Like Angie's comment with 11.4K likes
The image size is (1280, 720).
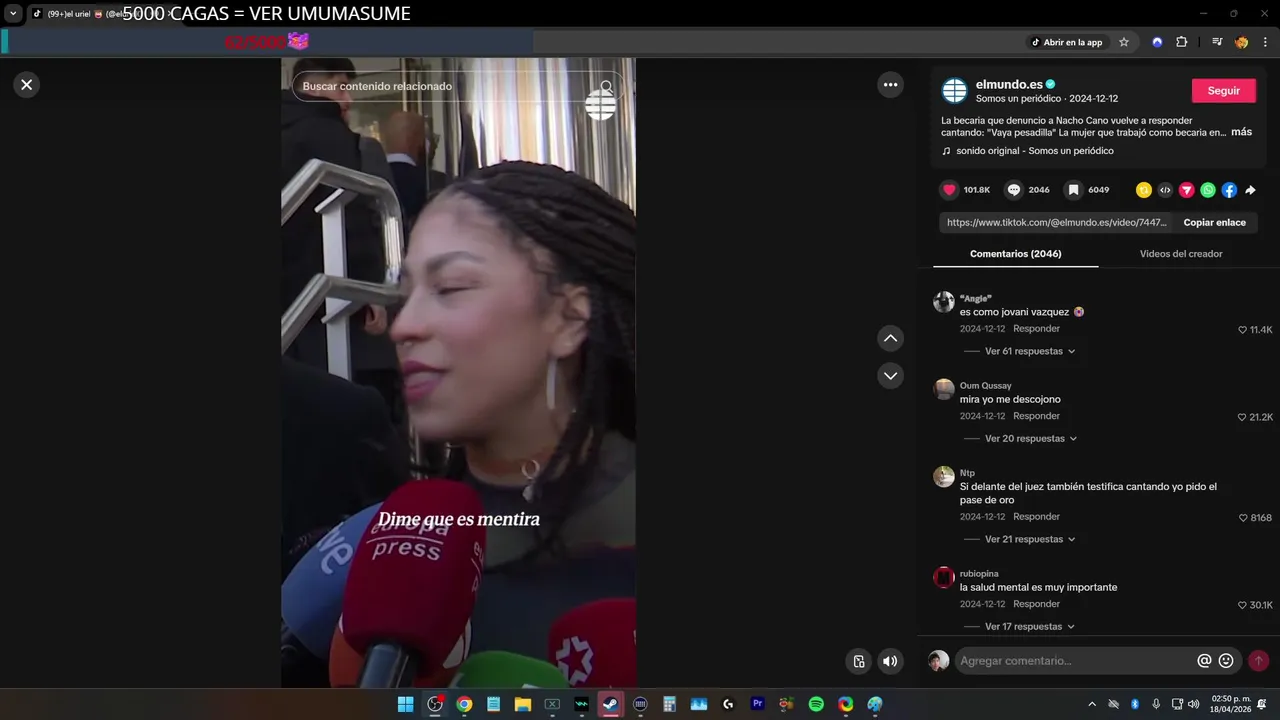[x=1243, y=330]
